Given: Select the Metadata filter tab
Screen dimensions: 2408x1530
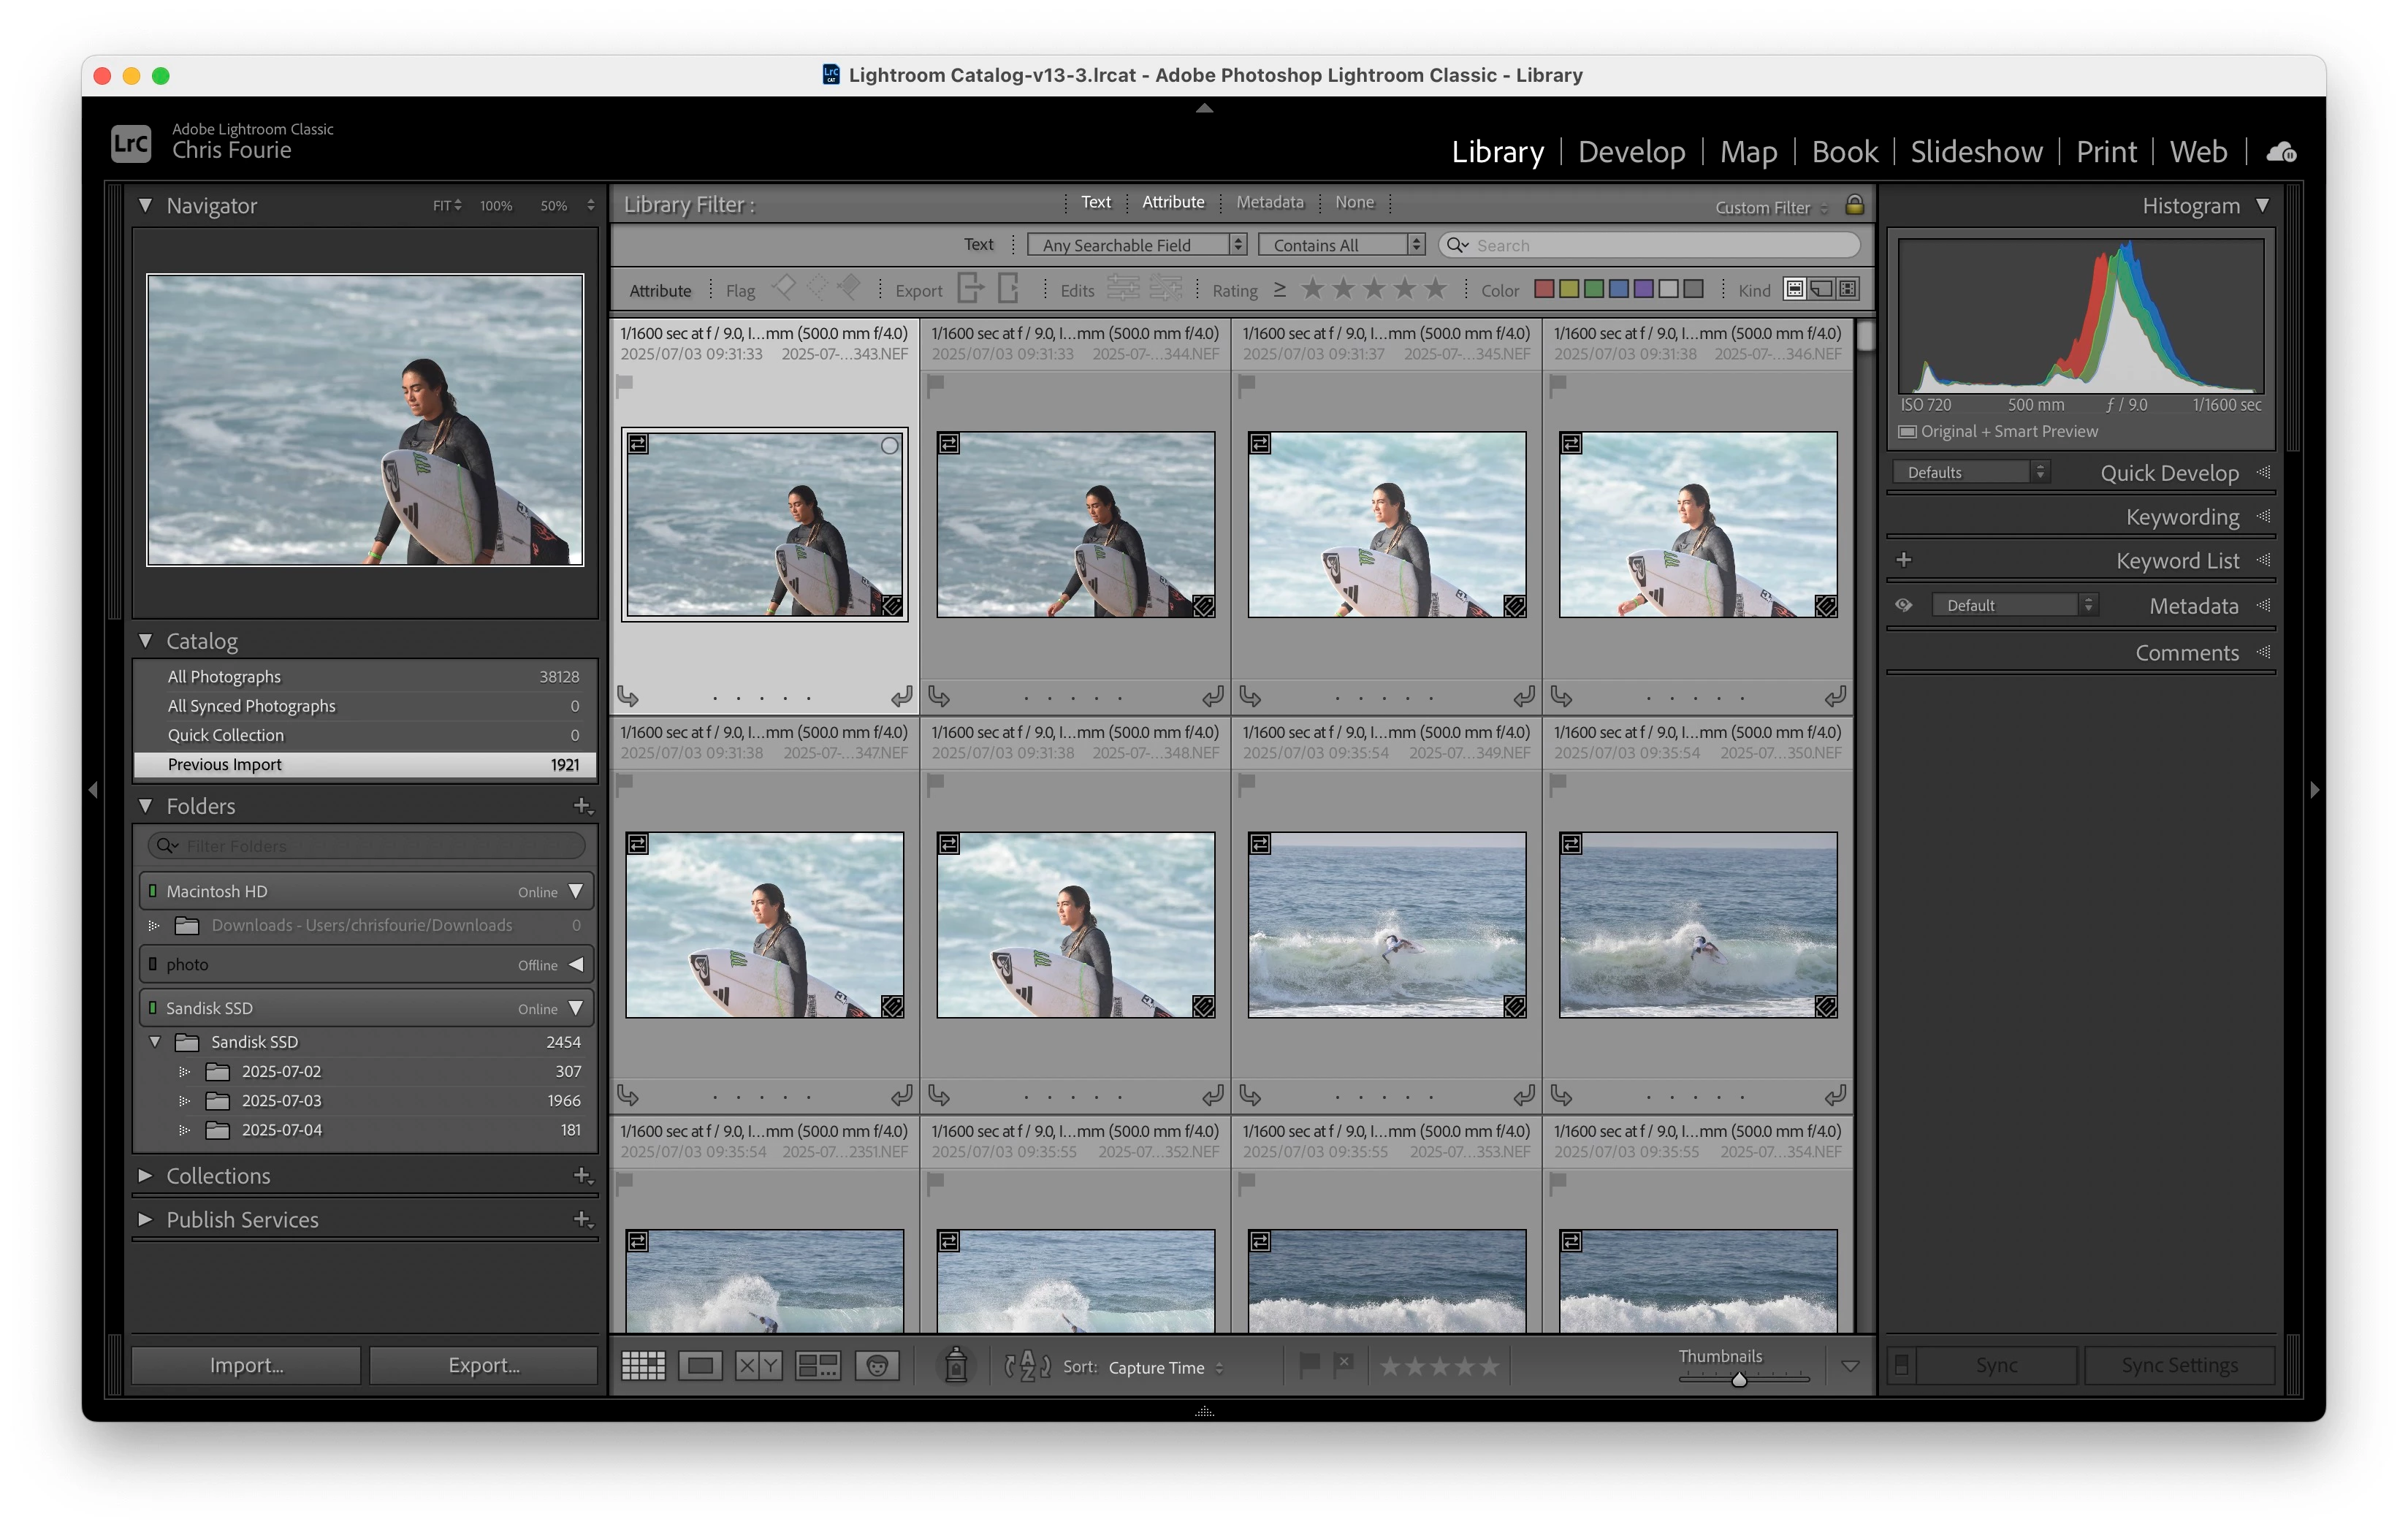Looking at the screenshot, I should coord(1269,202).
